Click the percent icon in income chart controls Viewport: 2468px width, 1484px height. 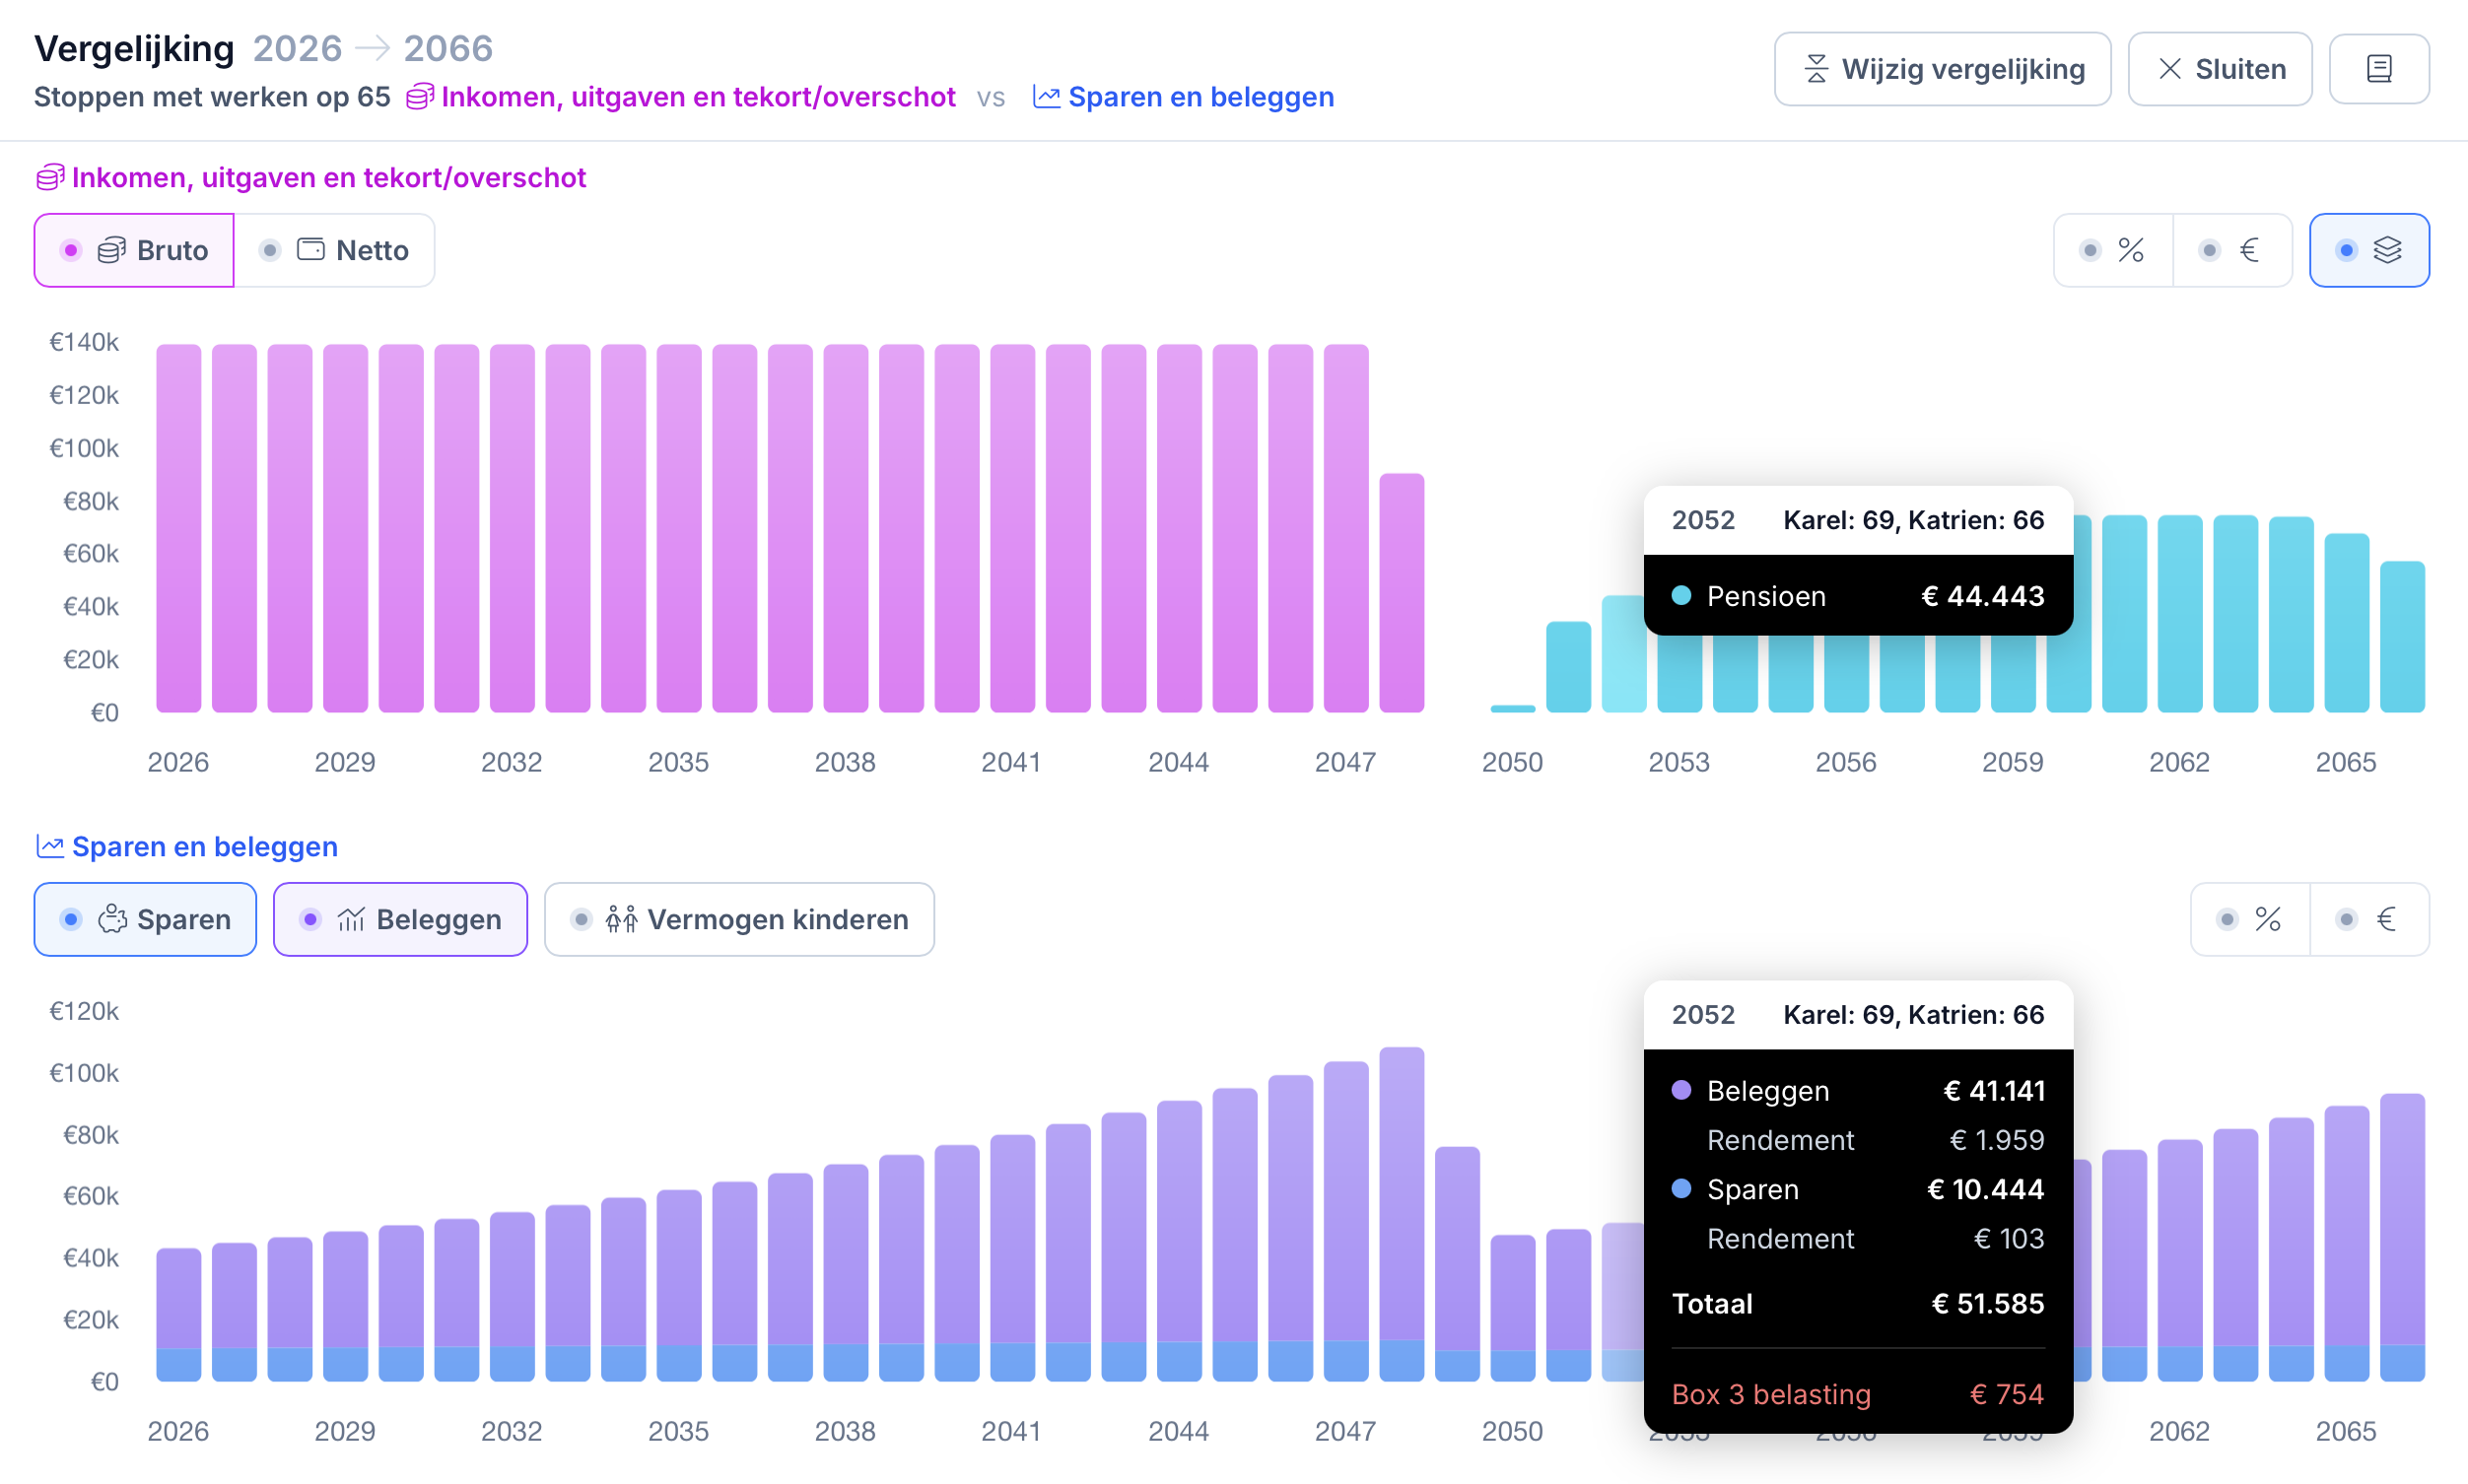tap(2131, 250)
